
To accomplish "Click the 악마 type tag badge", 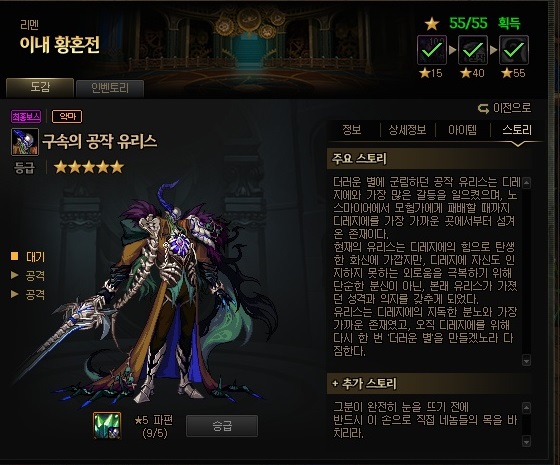I will pos(67,116).
